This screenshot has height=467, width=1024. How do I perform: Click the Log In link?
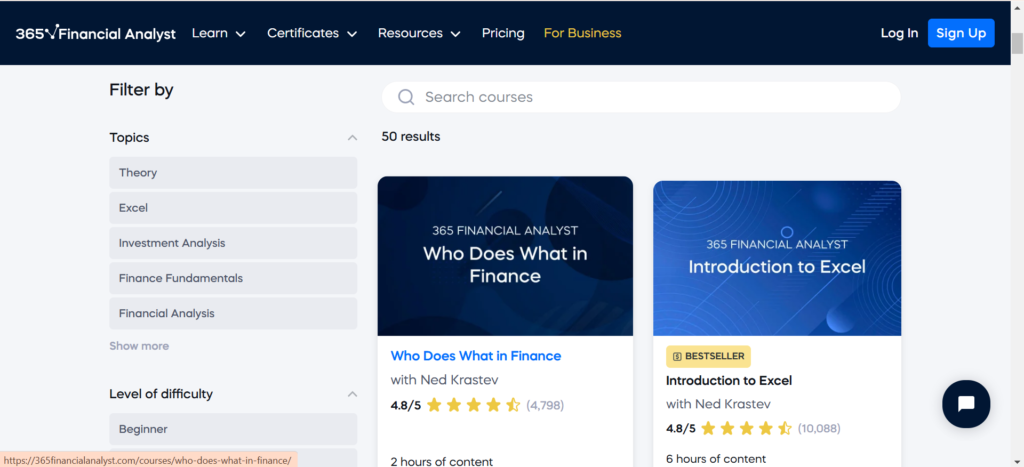click(x=899, y=33)
